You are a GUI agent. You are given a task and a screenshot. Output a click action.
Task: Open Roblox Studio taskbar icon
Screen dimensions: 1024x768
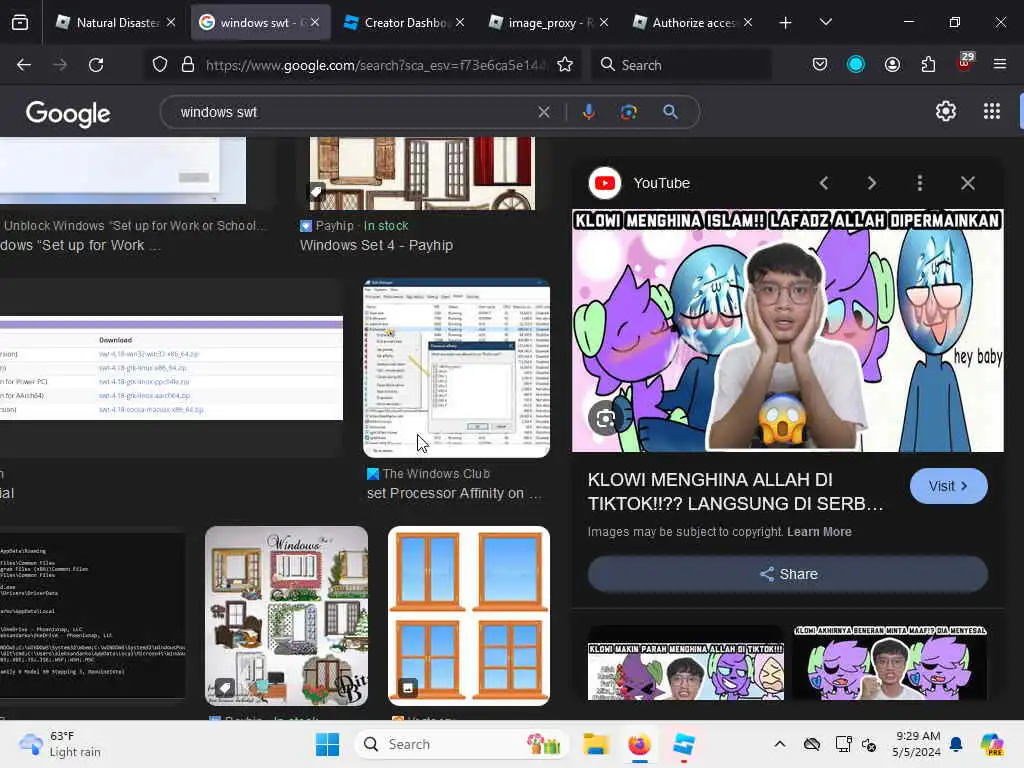(684, 744)
